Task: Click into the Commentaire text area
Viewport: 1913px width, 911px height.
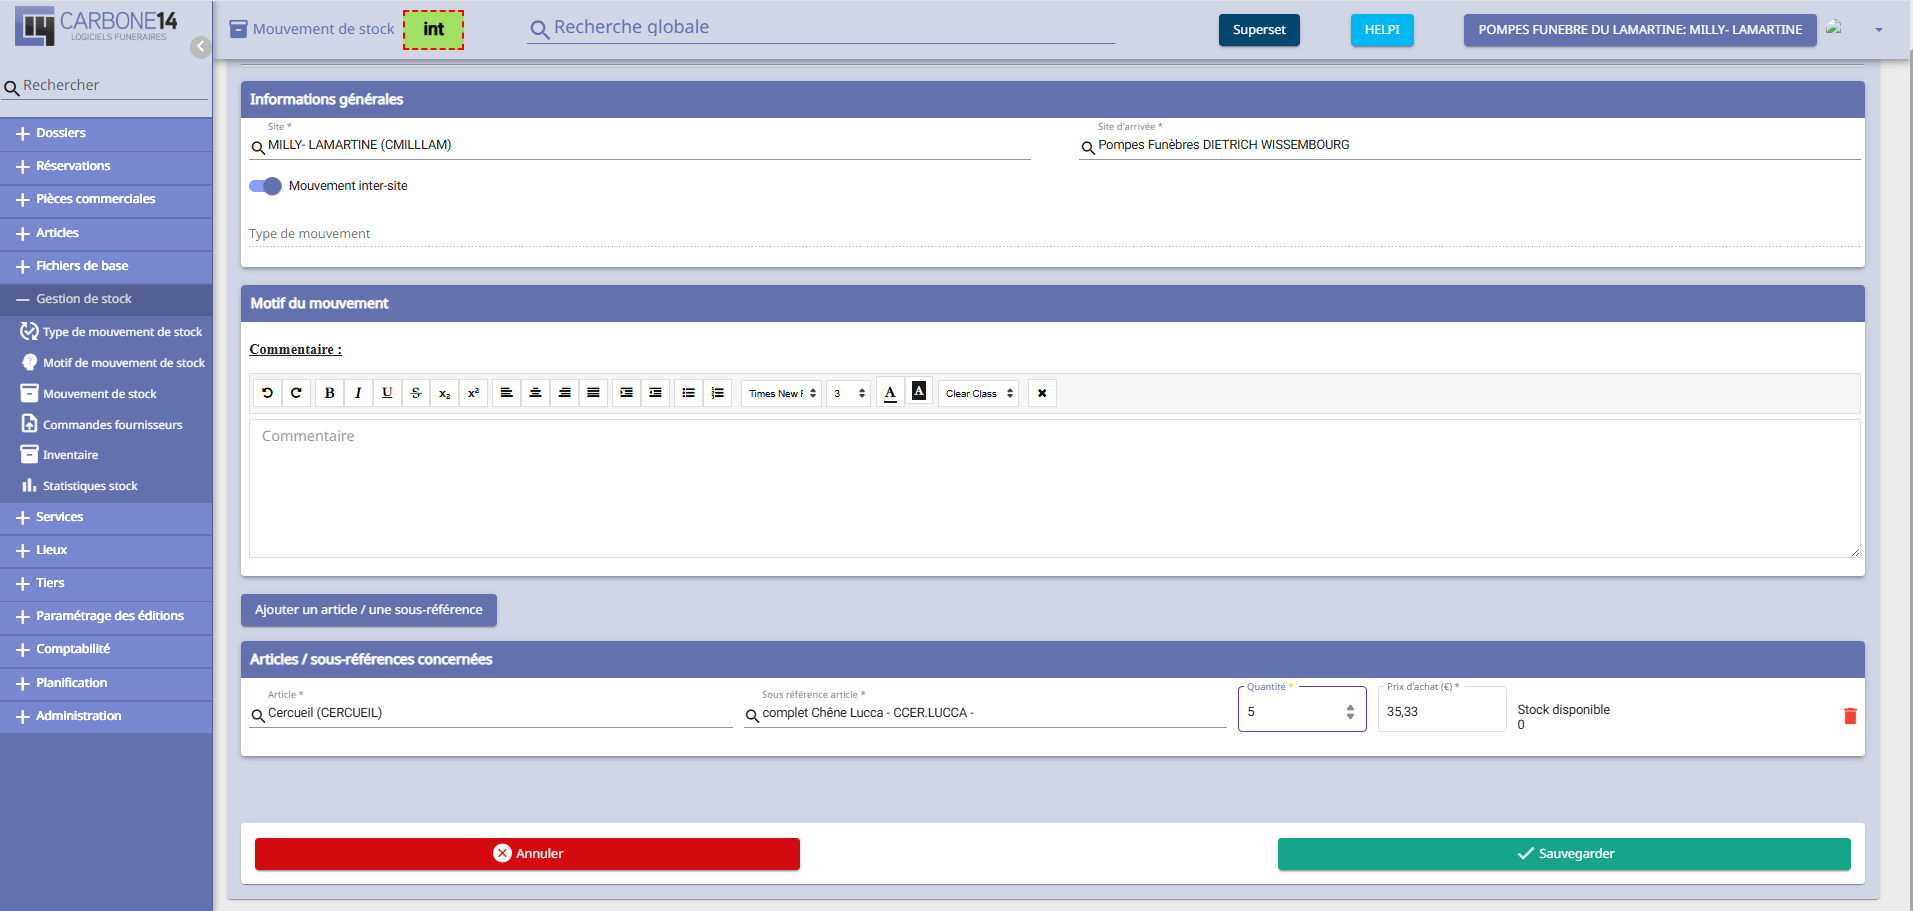Action: point(1053,488)
